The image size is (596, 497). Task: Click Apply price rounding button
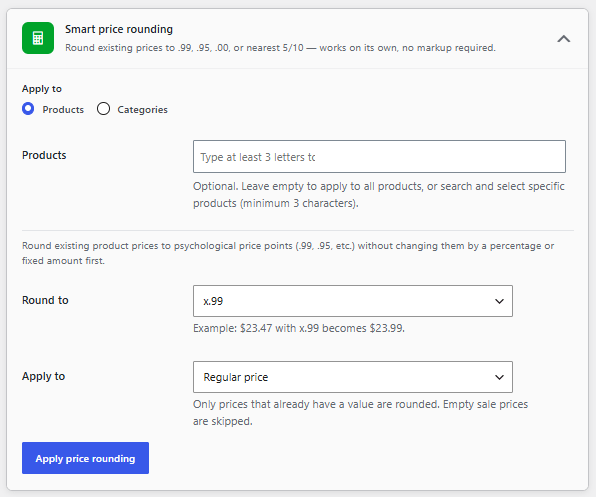pyautogui.click(x=86, y=458)
